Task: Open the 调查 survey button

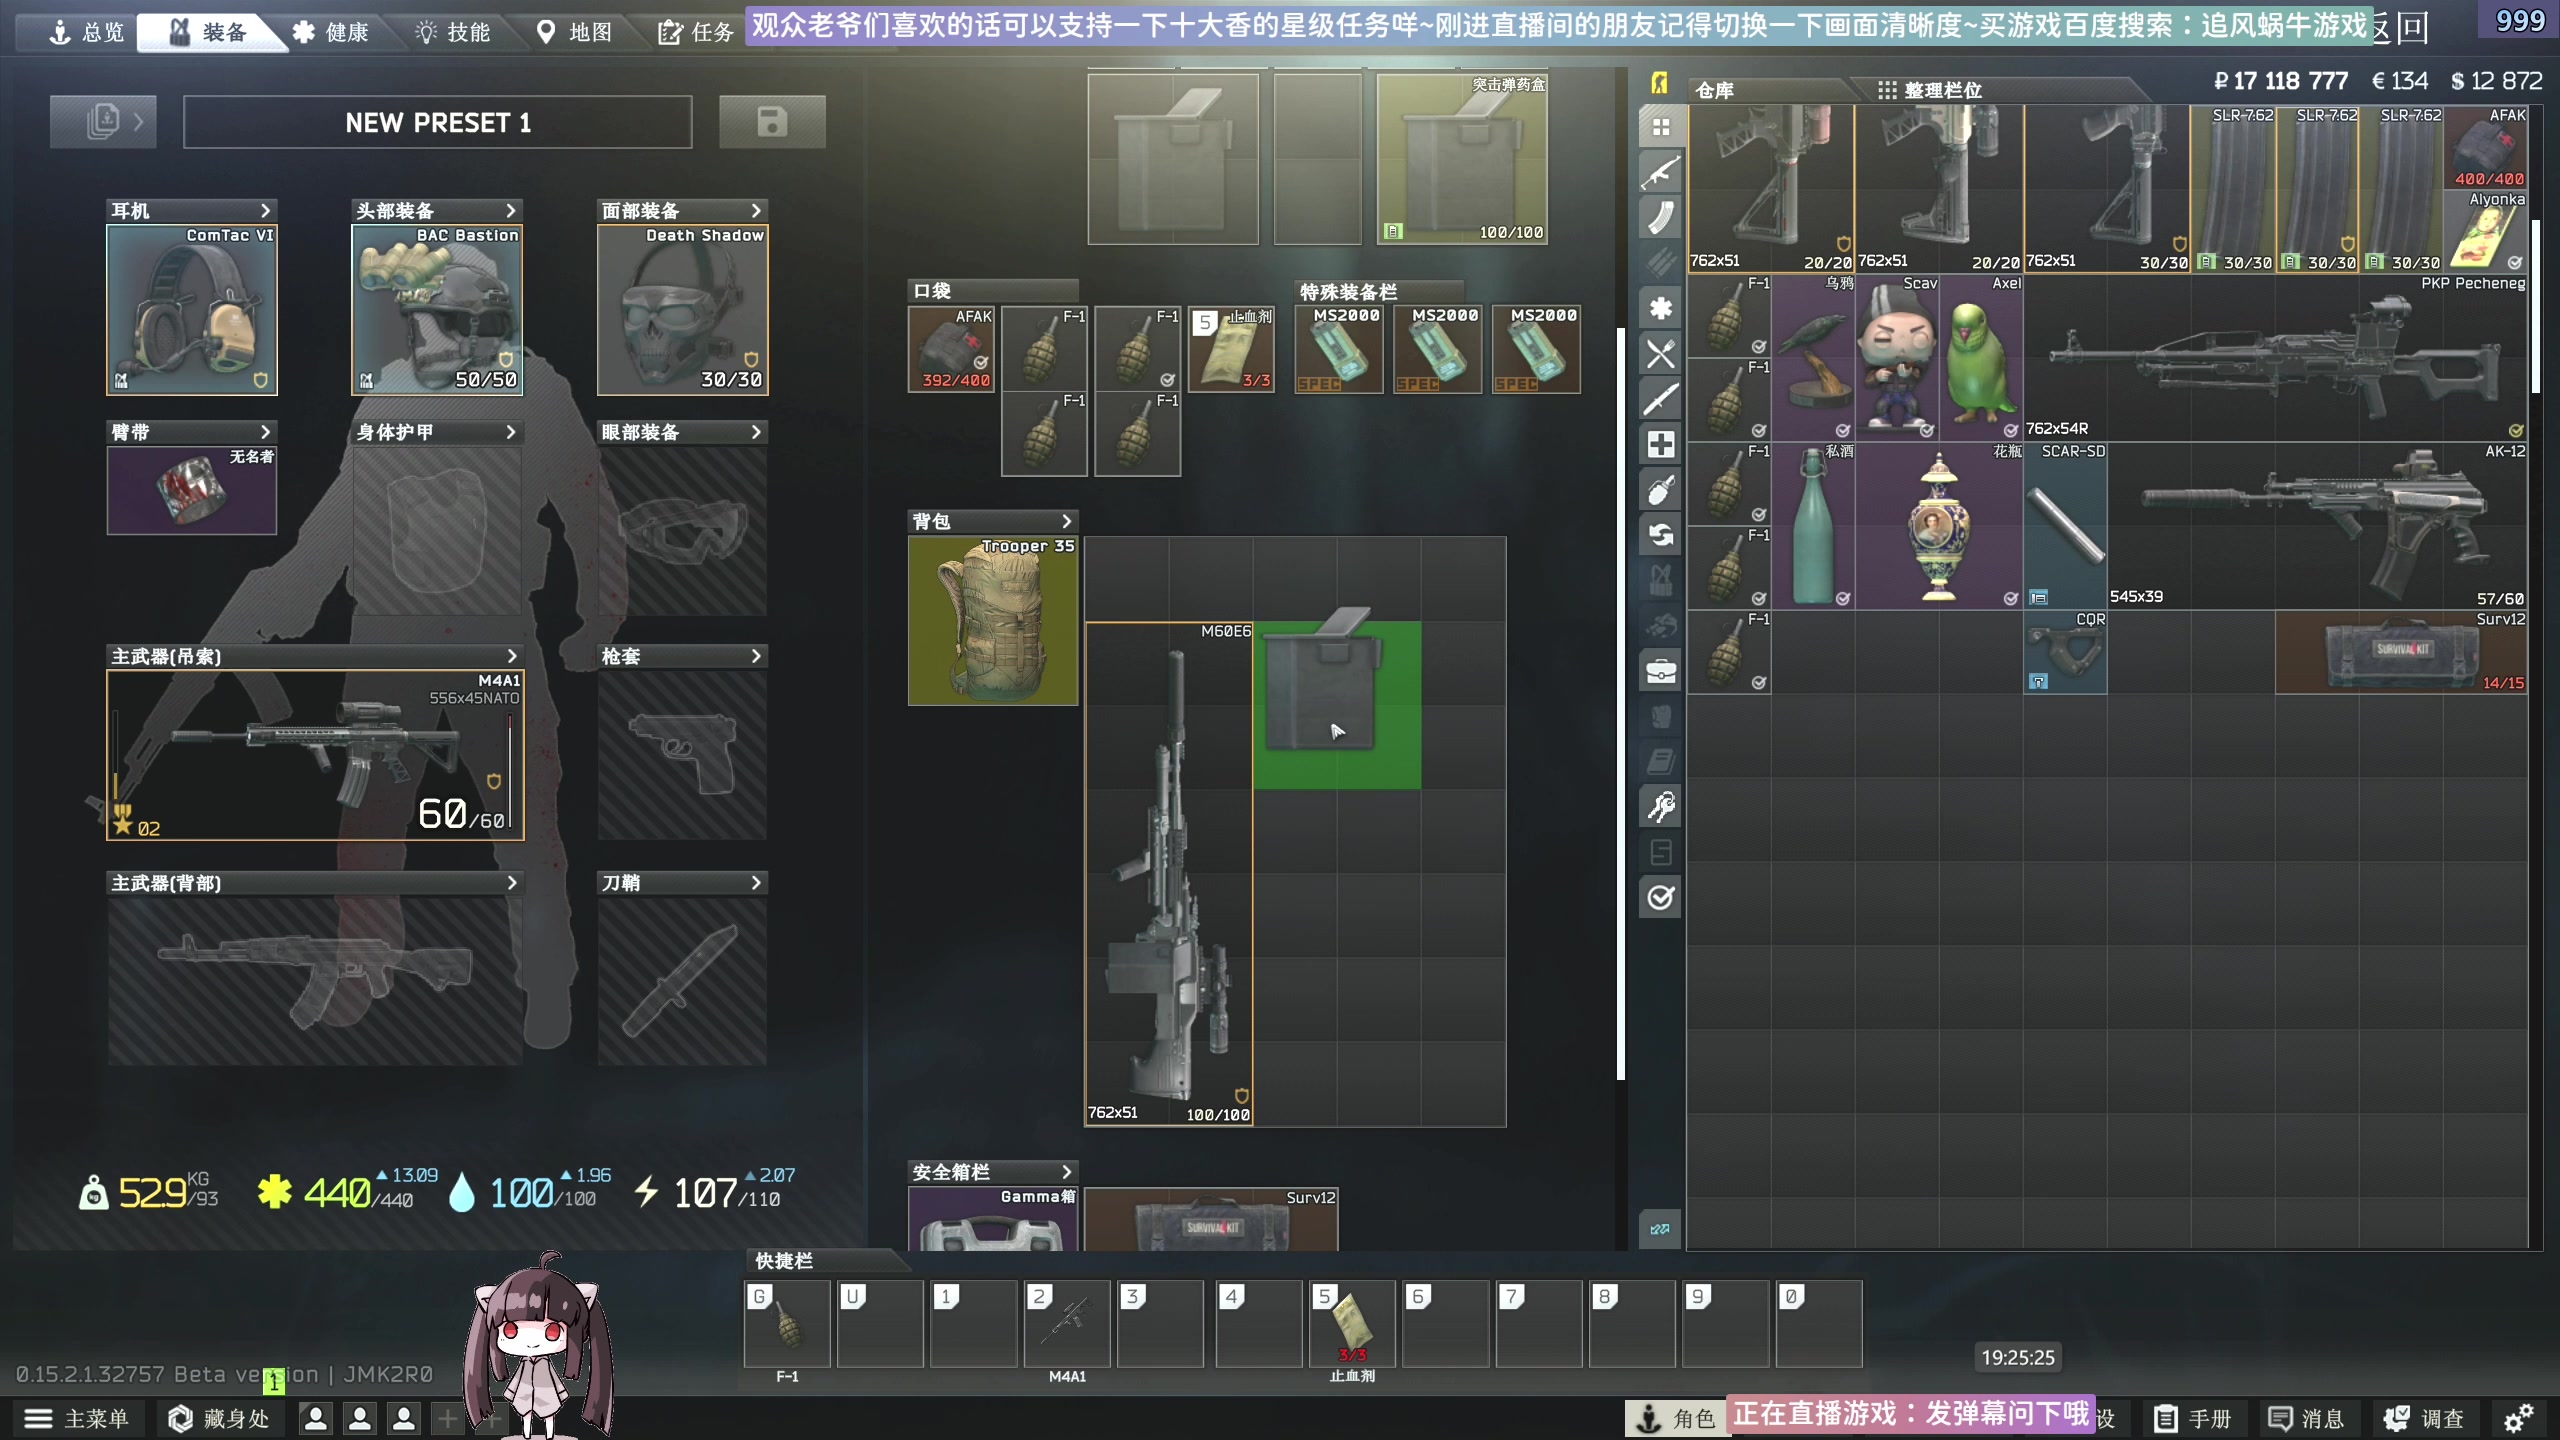Action: [2424, 1418]
